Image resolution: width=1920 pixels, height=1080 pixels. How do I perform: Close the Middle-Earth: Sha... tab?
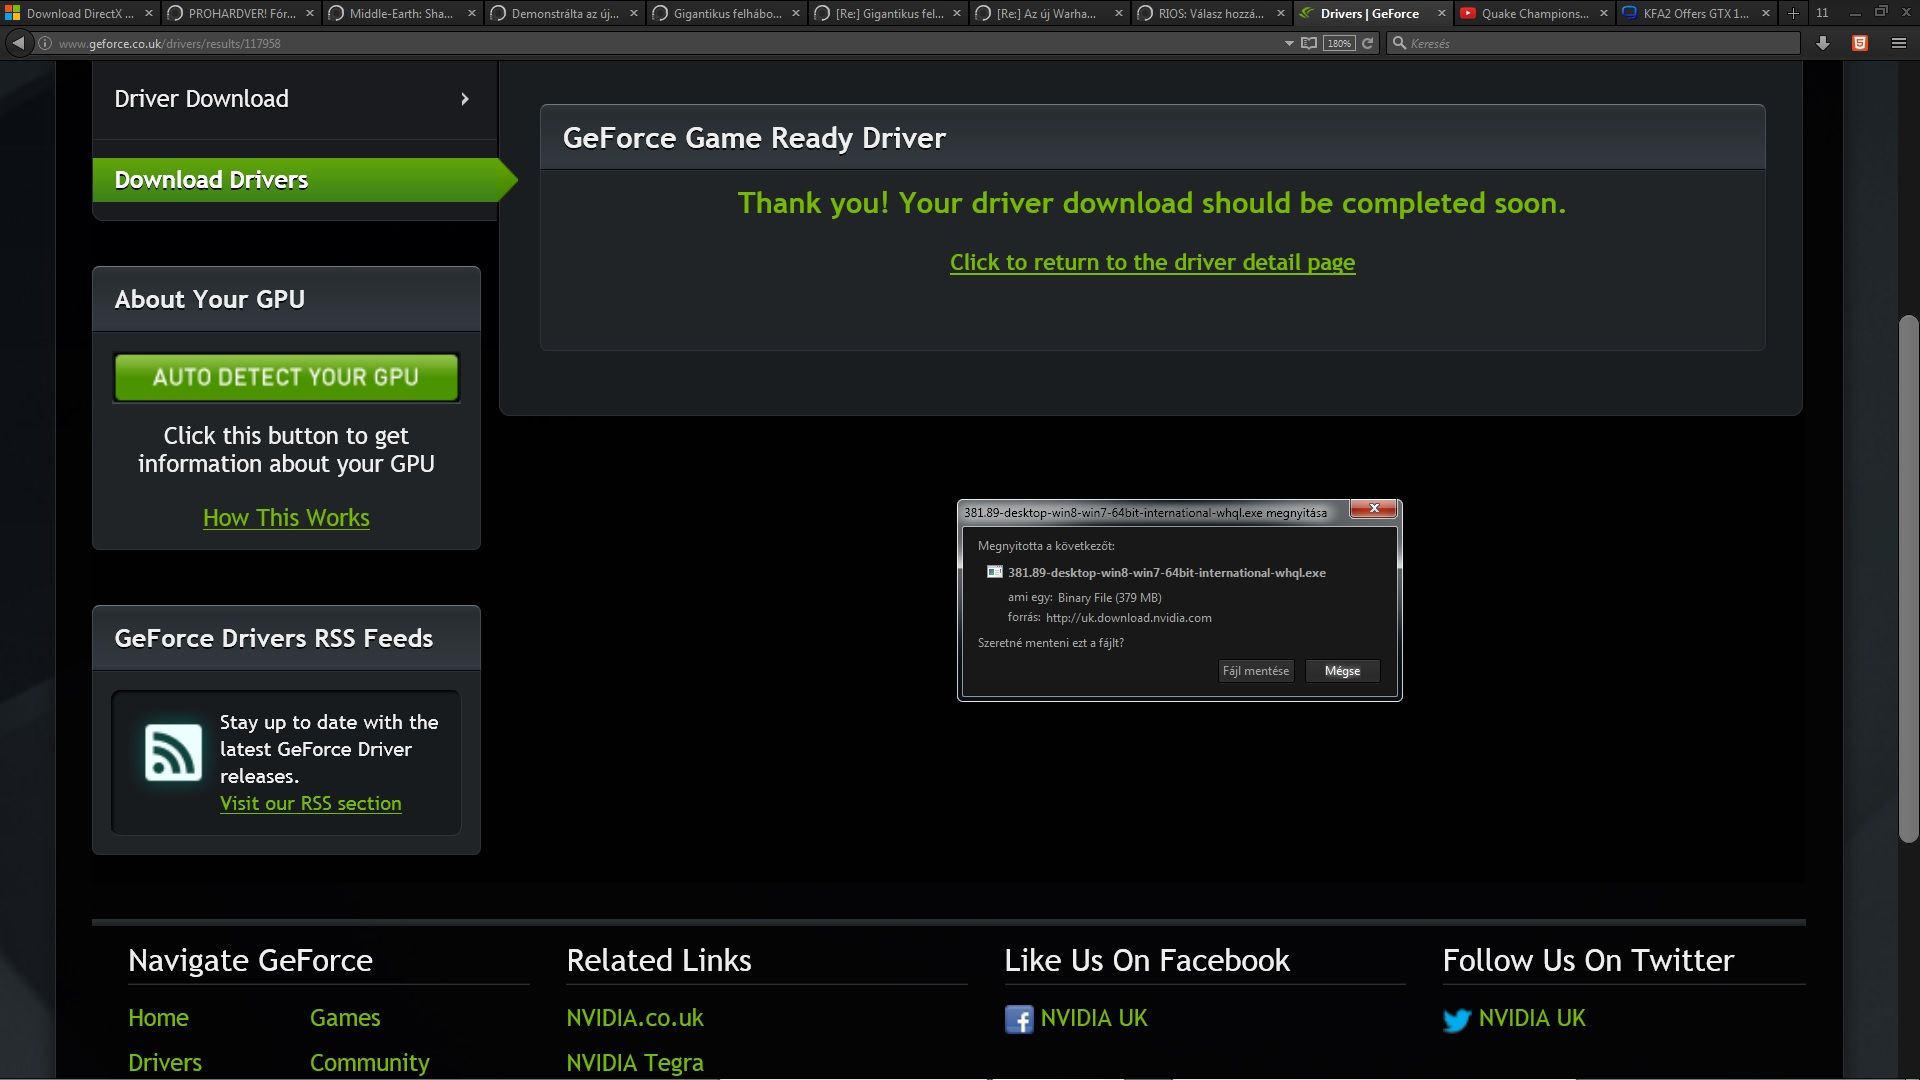472,13
